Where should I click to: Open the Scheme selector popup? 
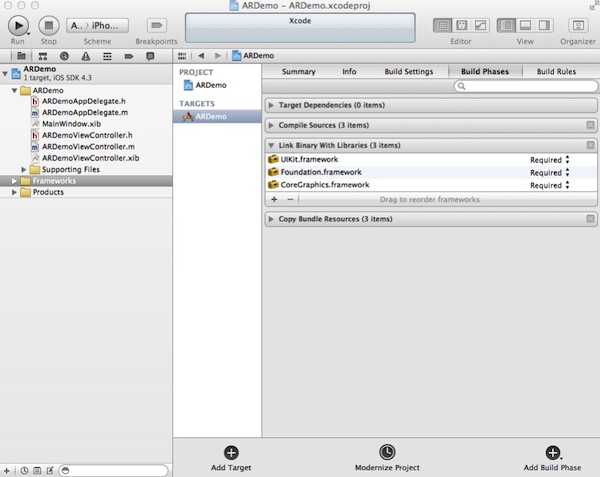[x=97, y=26]
